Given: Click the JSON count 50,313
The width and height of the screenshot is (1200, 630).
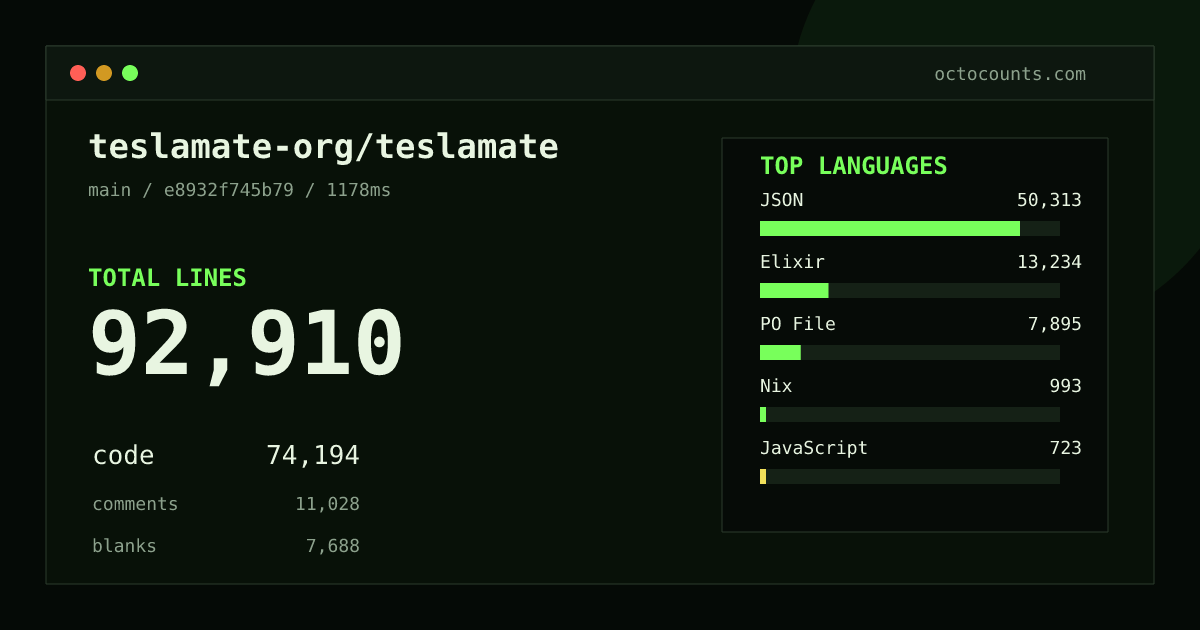Looking at the screenshot, I should (1049, 200).
